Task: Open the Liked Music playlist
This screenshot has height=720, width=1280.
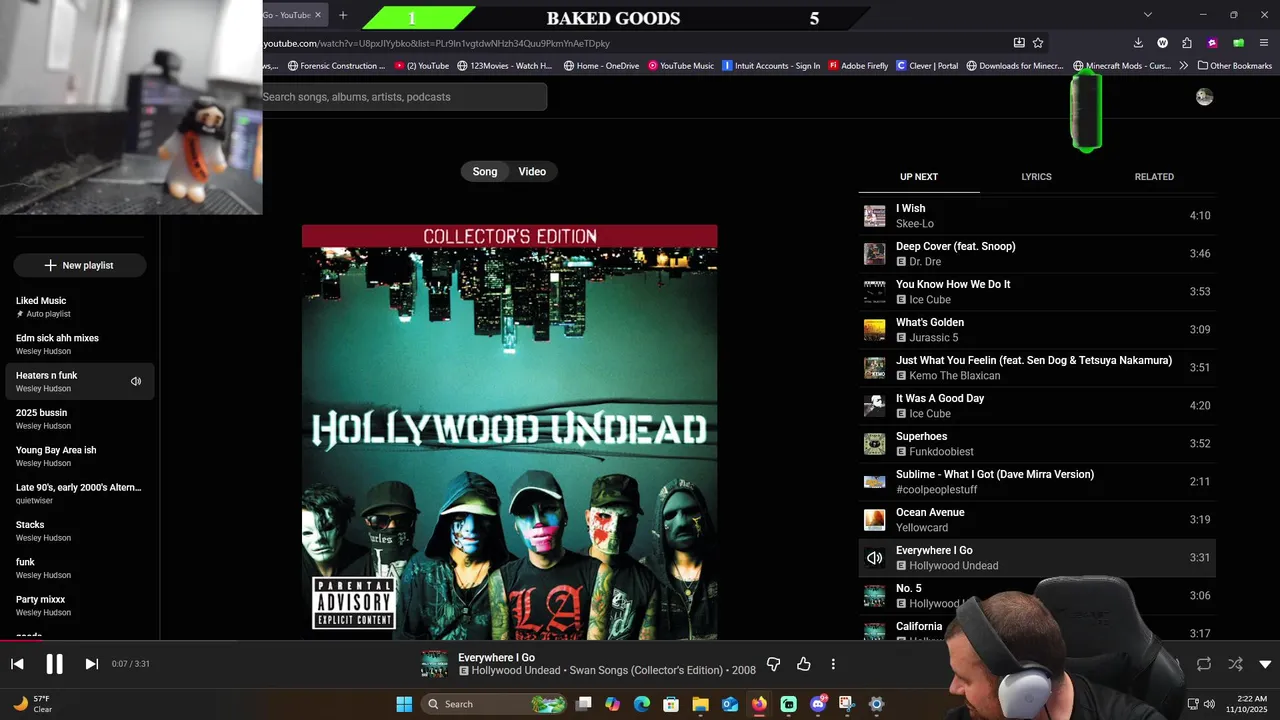Action: click(80, 307)
